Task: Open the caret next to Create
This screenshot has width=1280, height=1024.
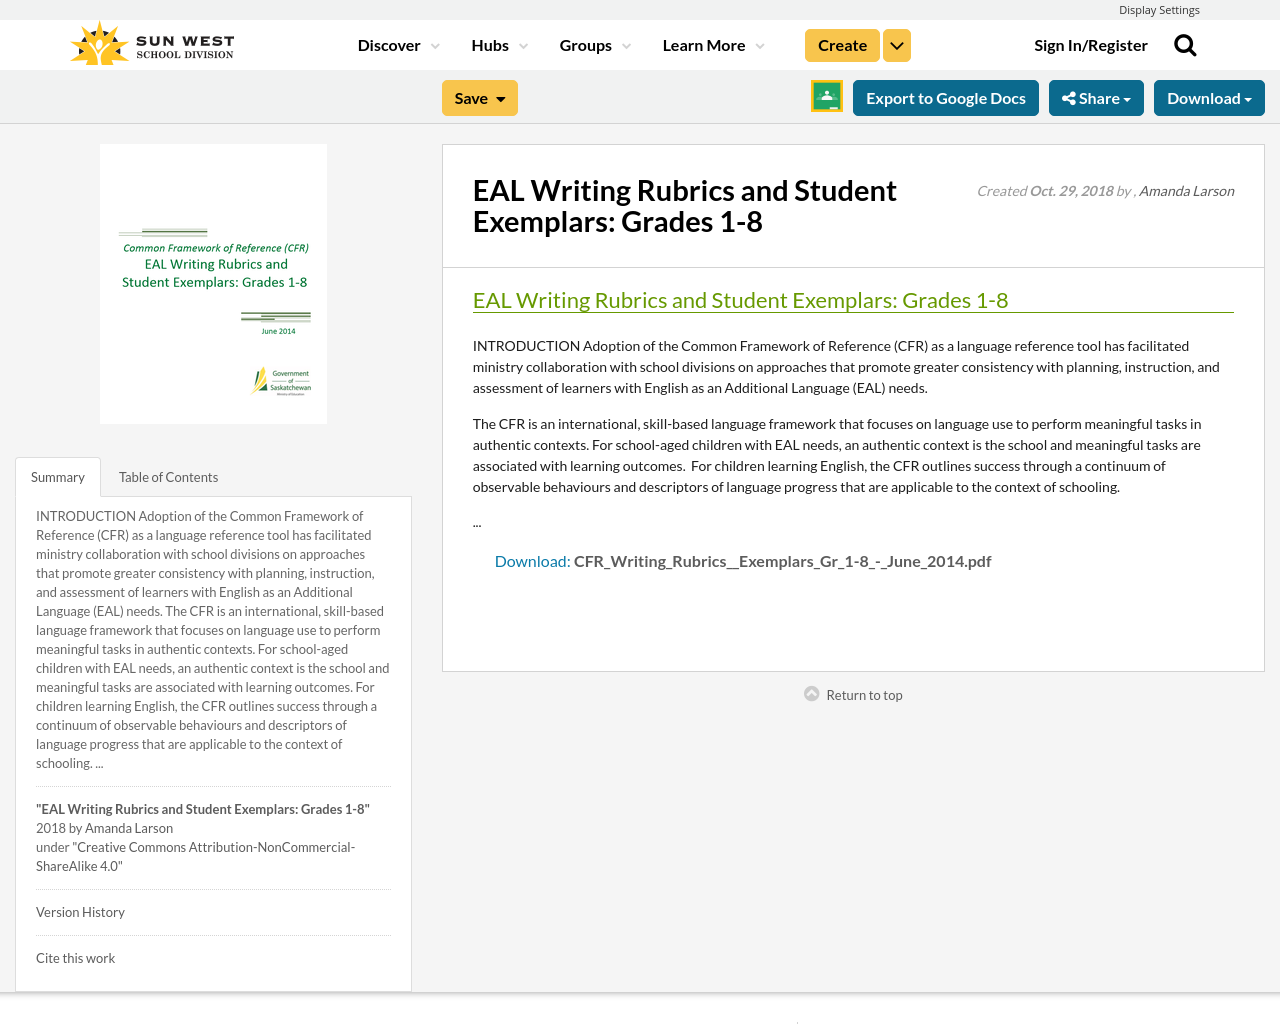Action: click(896, 44)
